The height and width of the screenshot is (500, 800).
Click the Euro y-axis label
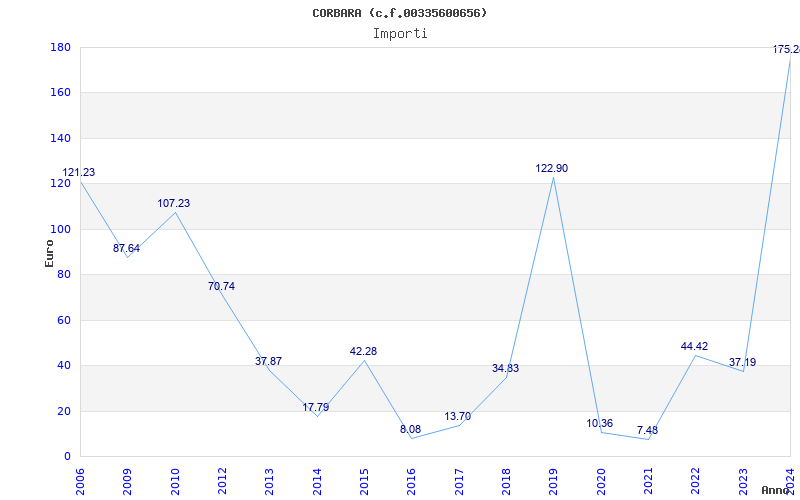[49, 253]
